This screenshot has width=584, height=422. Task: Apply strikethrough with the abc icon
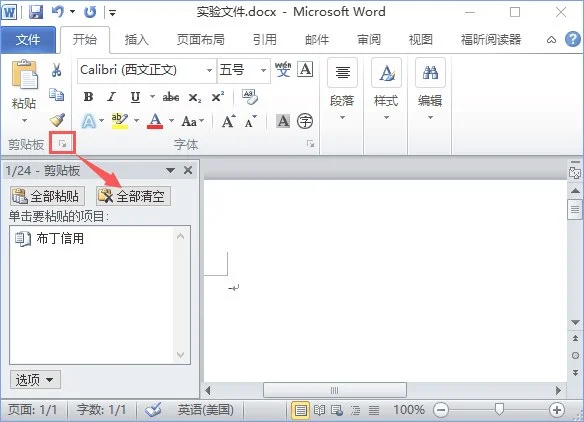pyautogui.click(x=171, y=97)
